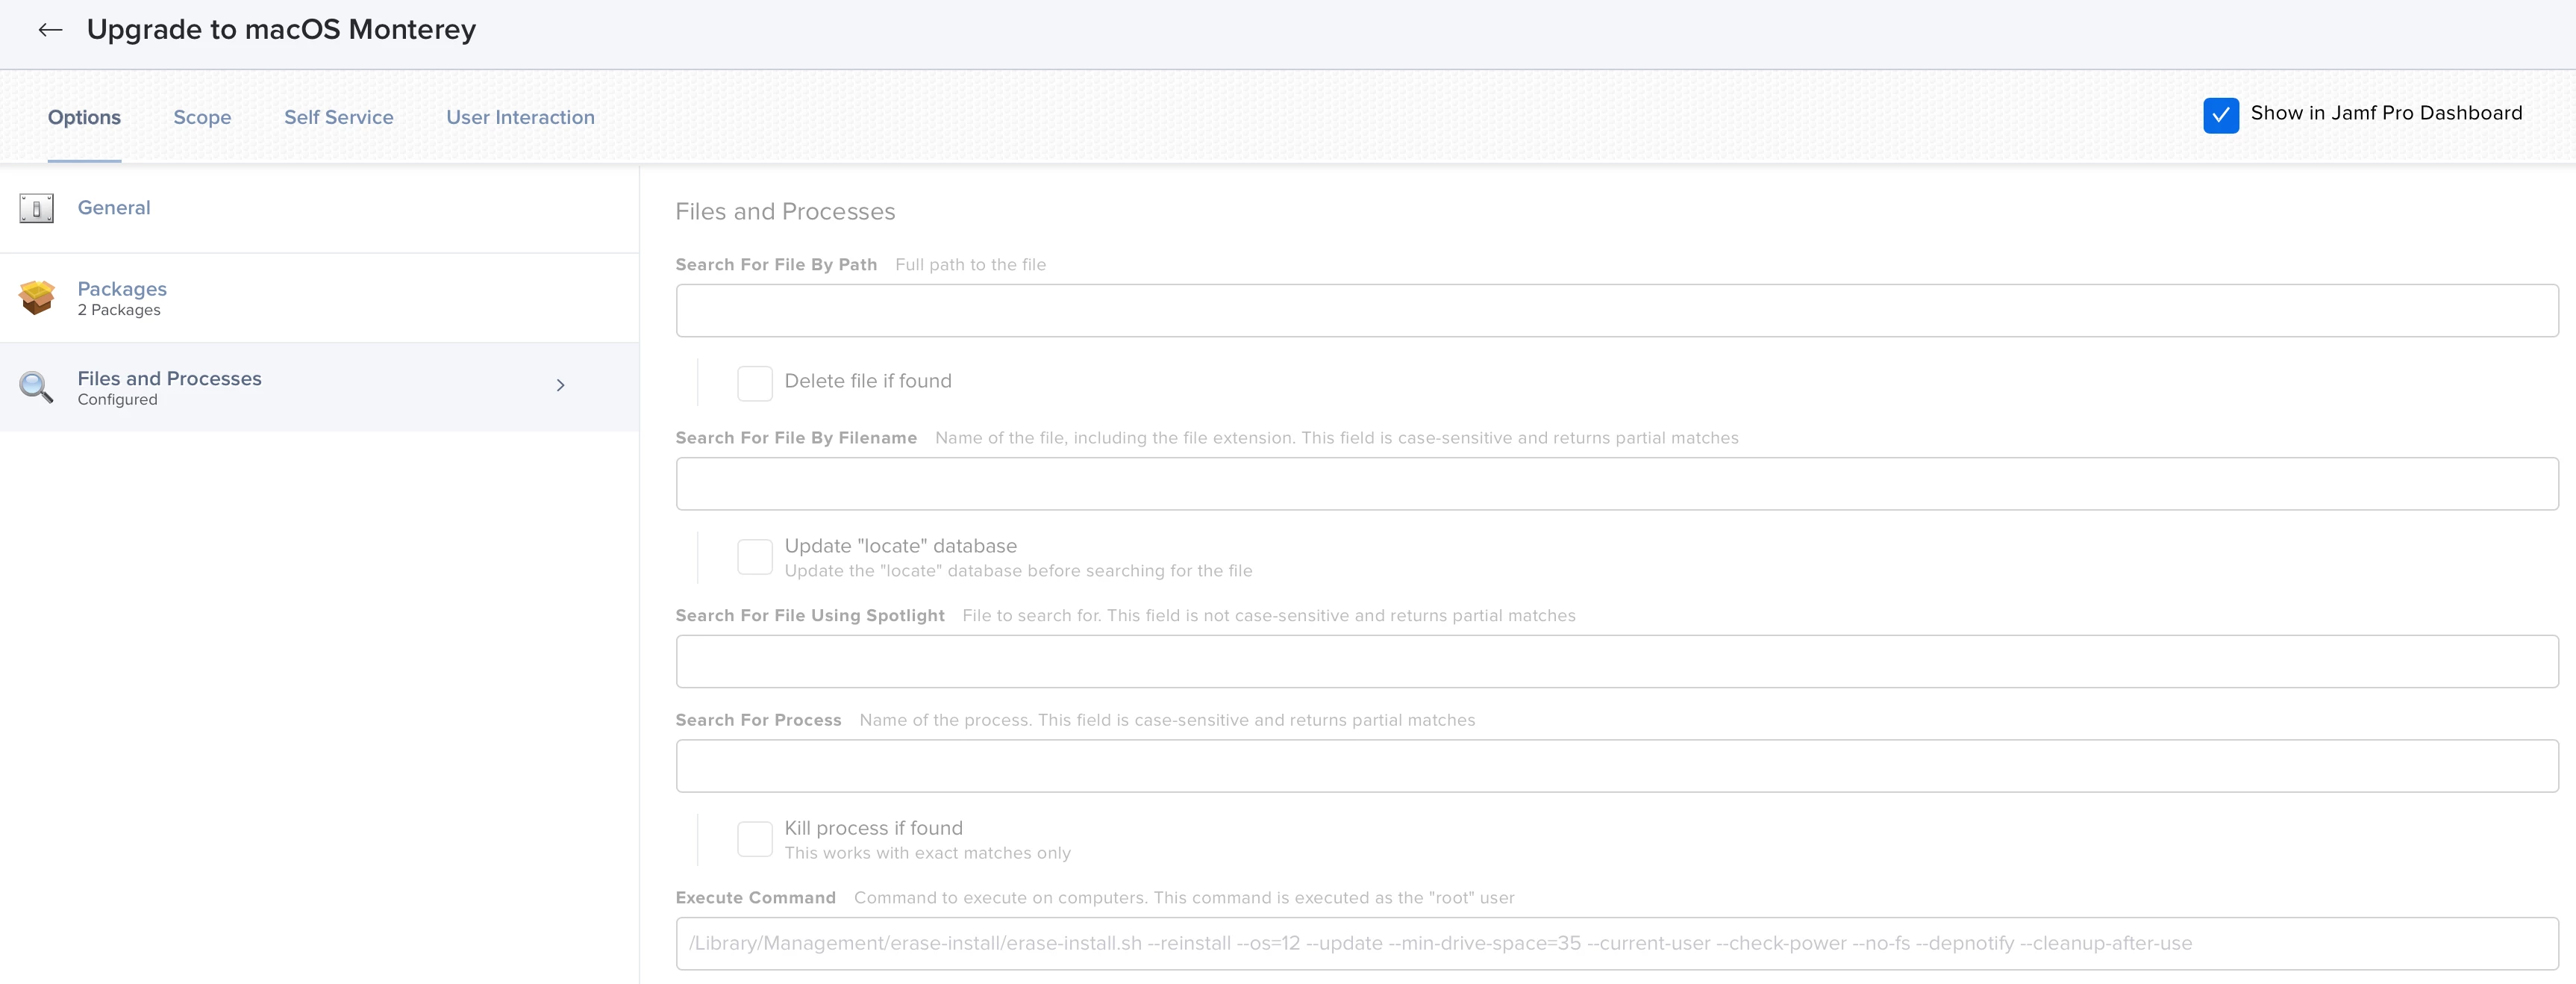Check Update "locate" database option
The width and height of the screenshot is (2576, 984).
tap(754, 557)
